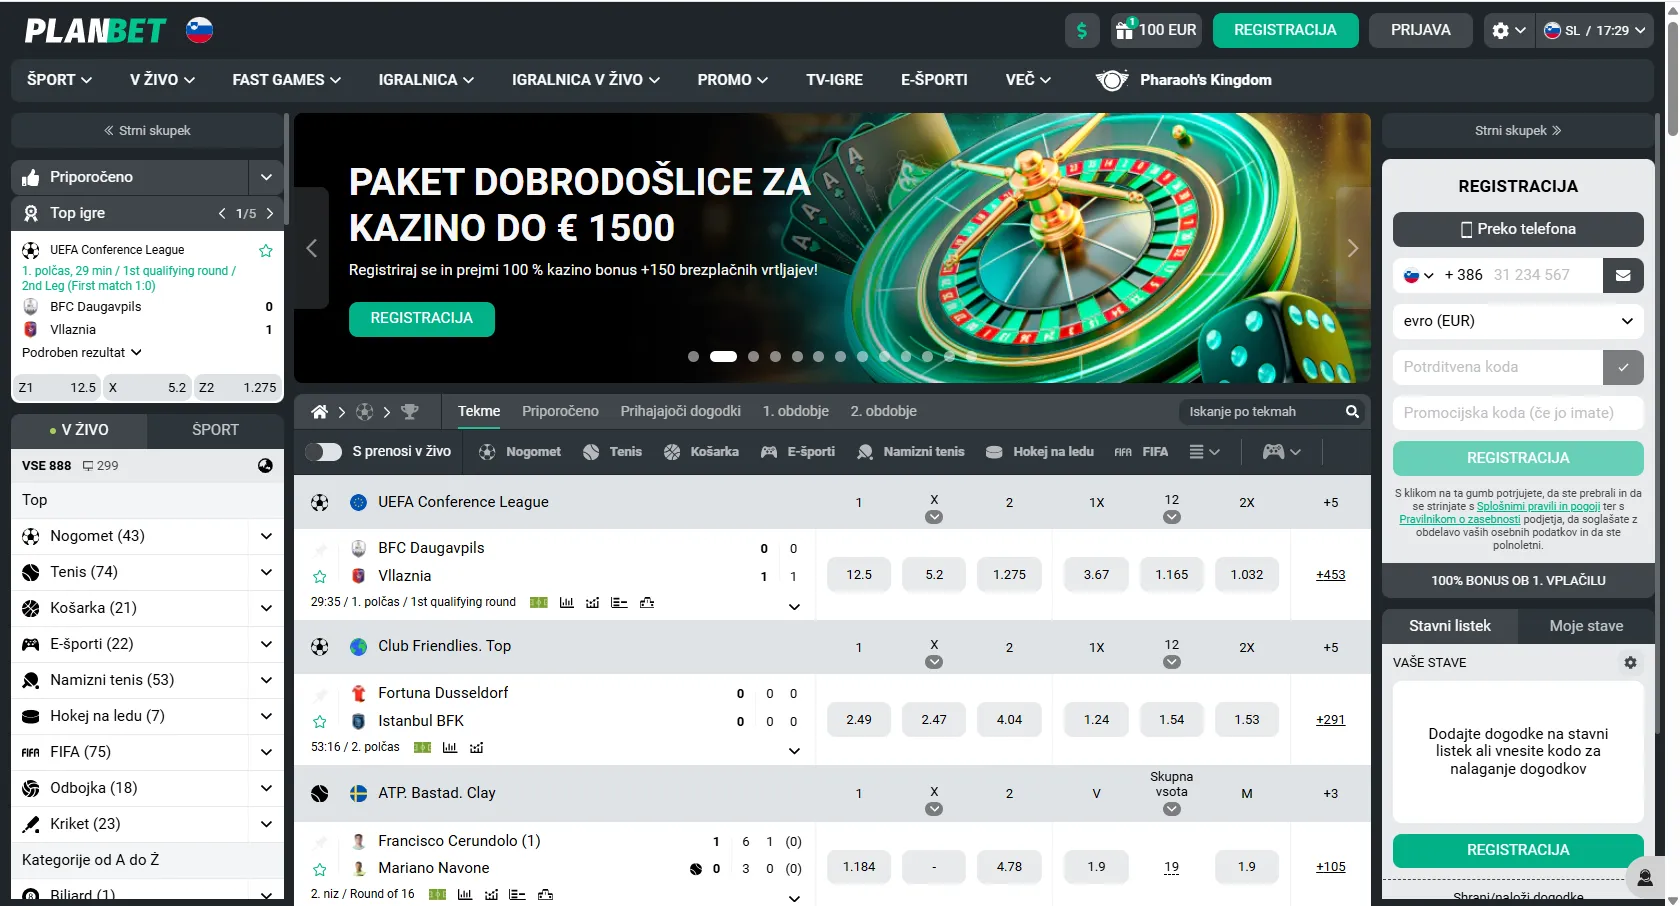The image size is (1680, 906).
Task: Select the first banner slide dot
Action: (x=693, y=357)
